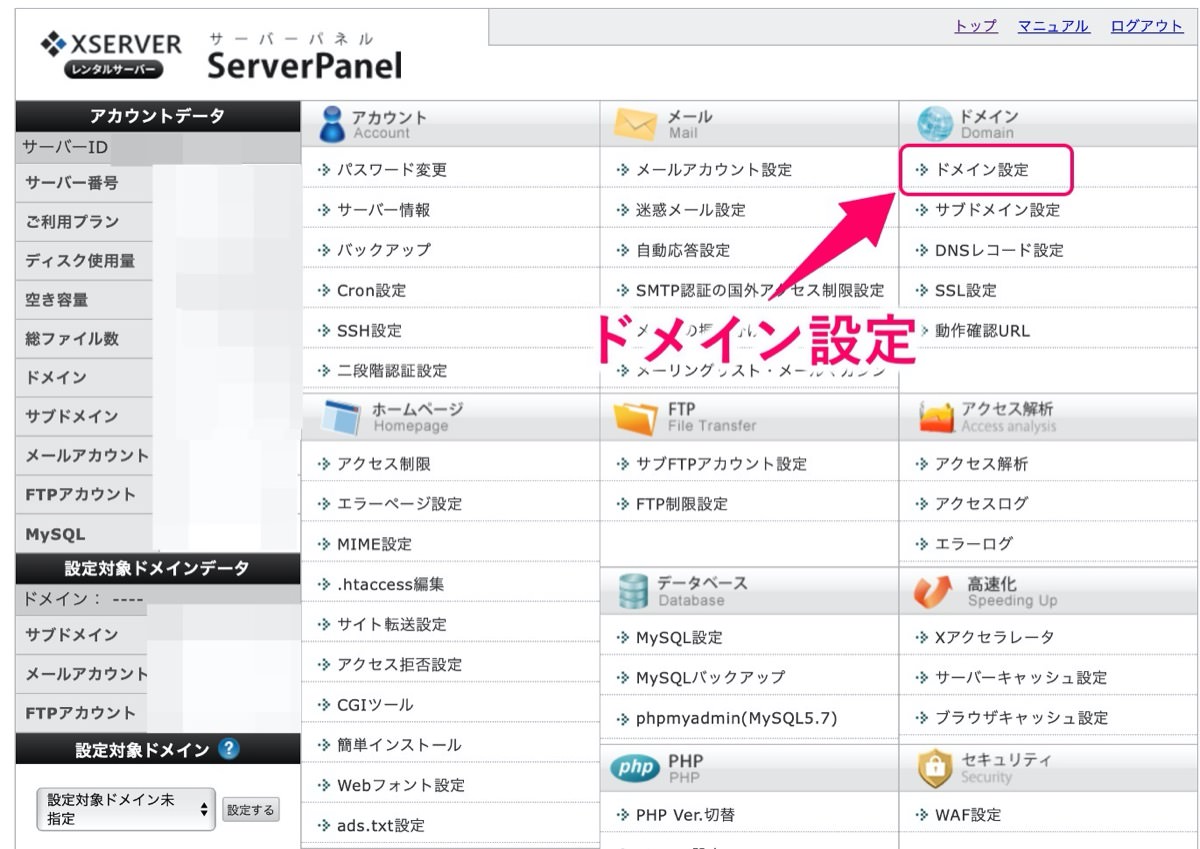
Task: Open サブFTPアカウント設定
Action: click(x=721, y=464)
